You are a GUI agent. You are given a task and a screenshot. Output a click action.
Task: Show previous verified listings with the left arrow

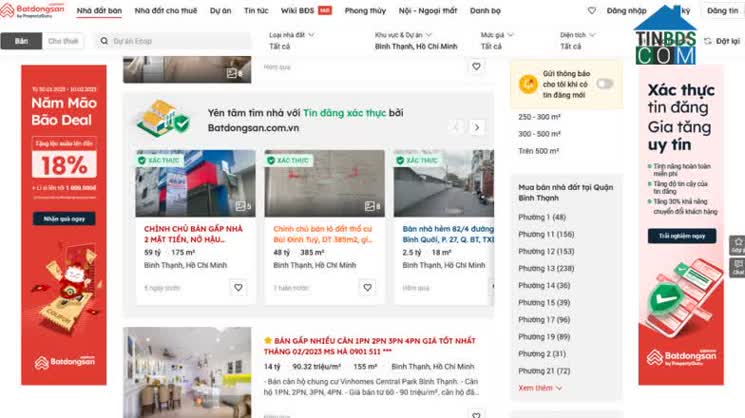click(x=456, y=127)
